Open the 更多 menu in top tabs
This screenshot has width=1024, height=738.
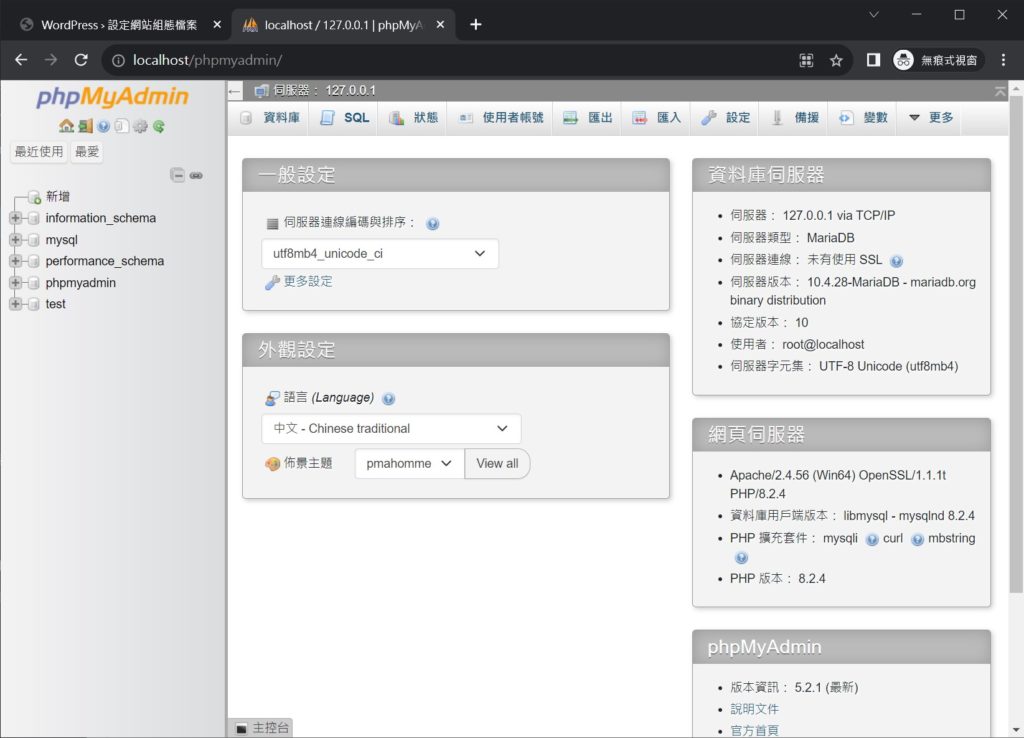coord(931,118)
